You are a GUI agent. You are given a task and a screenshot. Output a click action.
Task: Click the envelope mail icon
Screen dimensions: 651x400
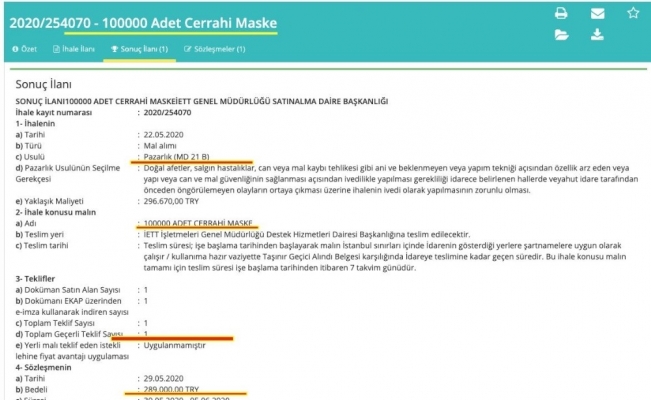[598, 14]
